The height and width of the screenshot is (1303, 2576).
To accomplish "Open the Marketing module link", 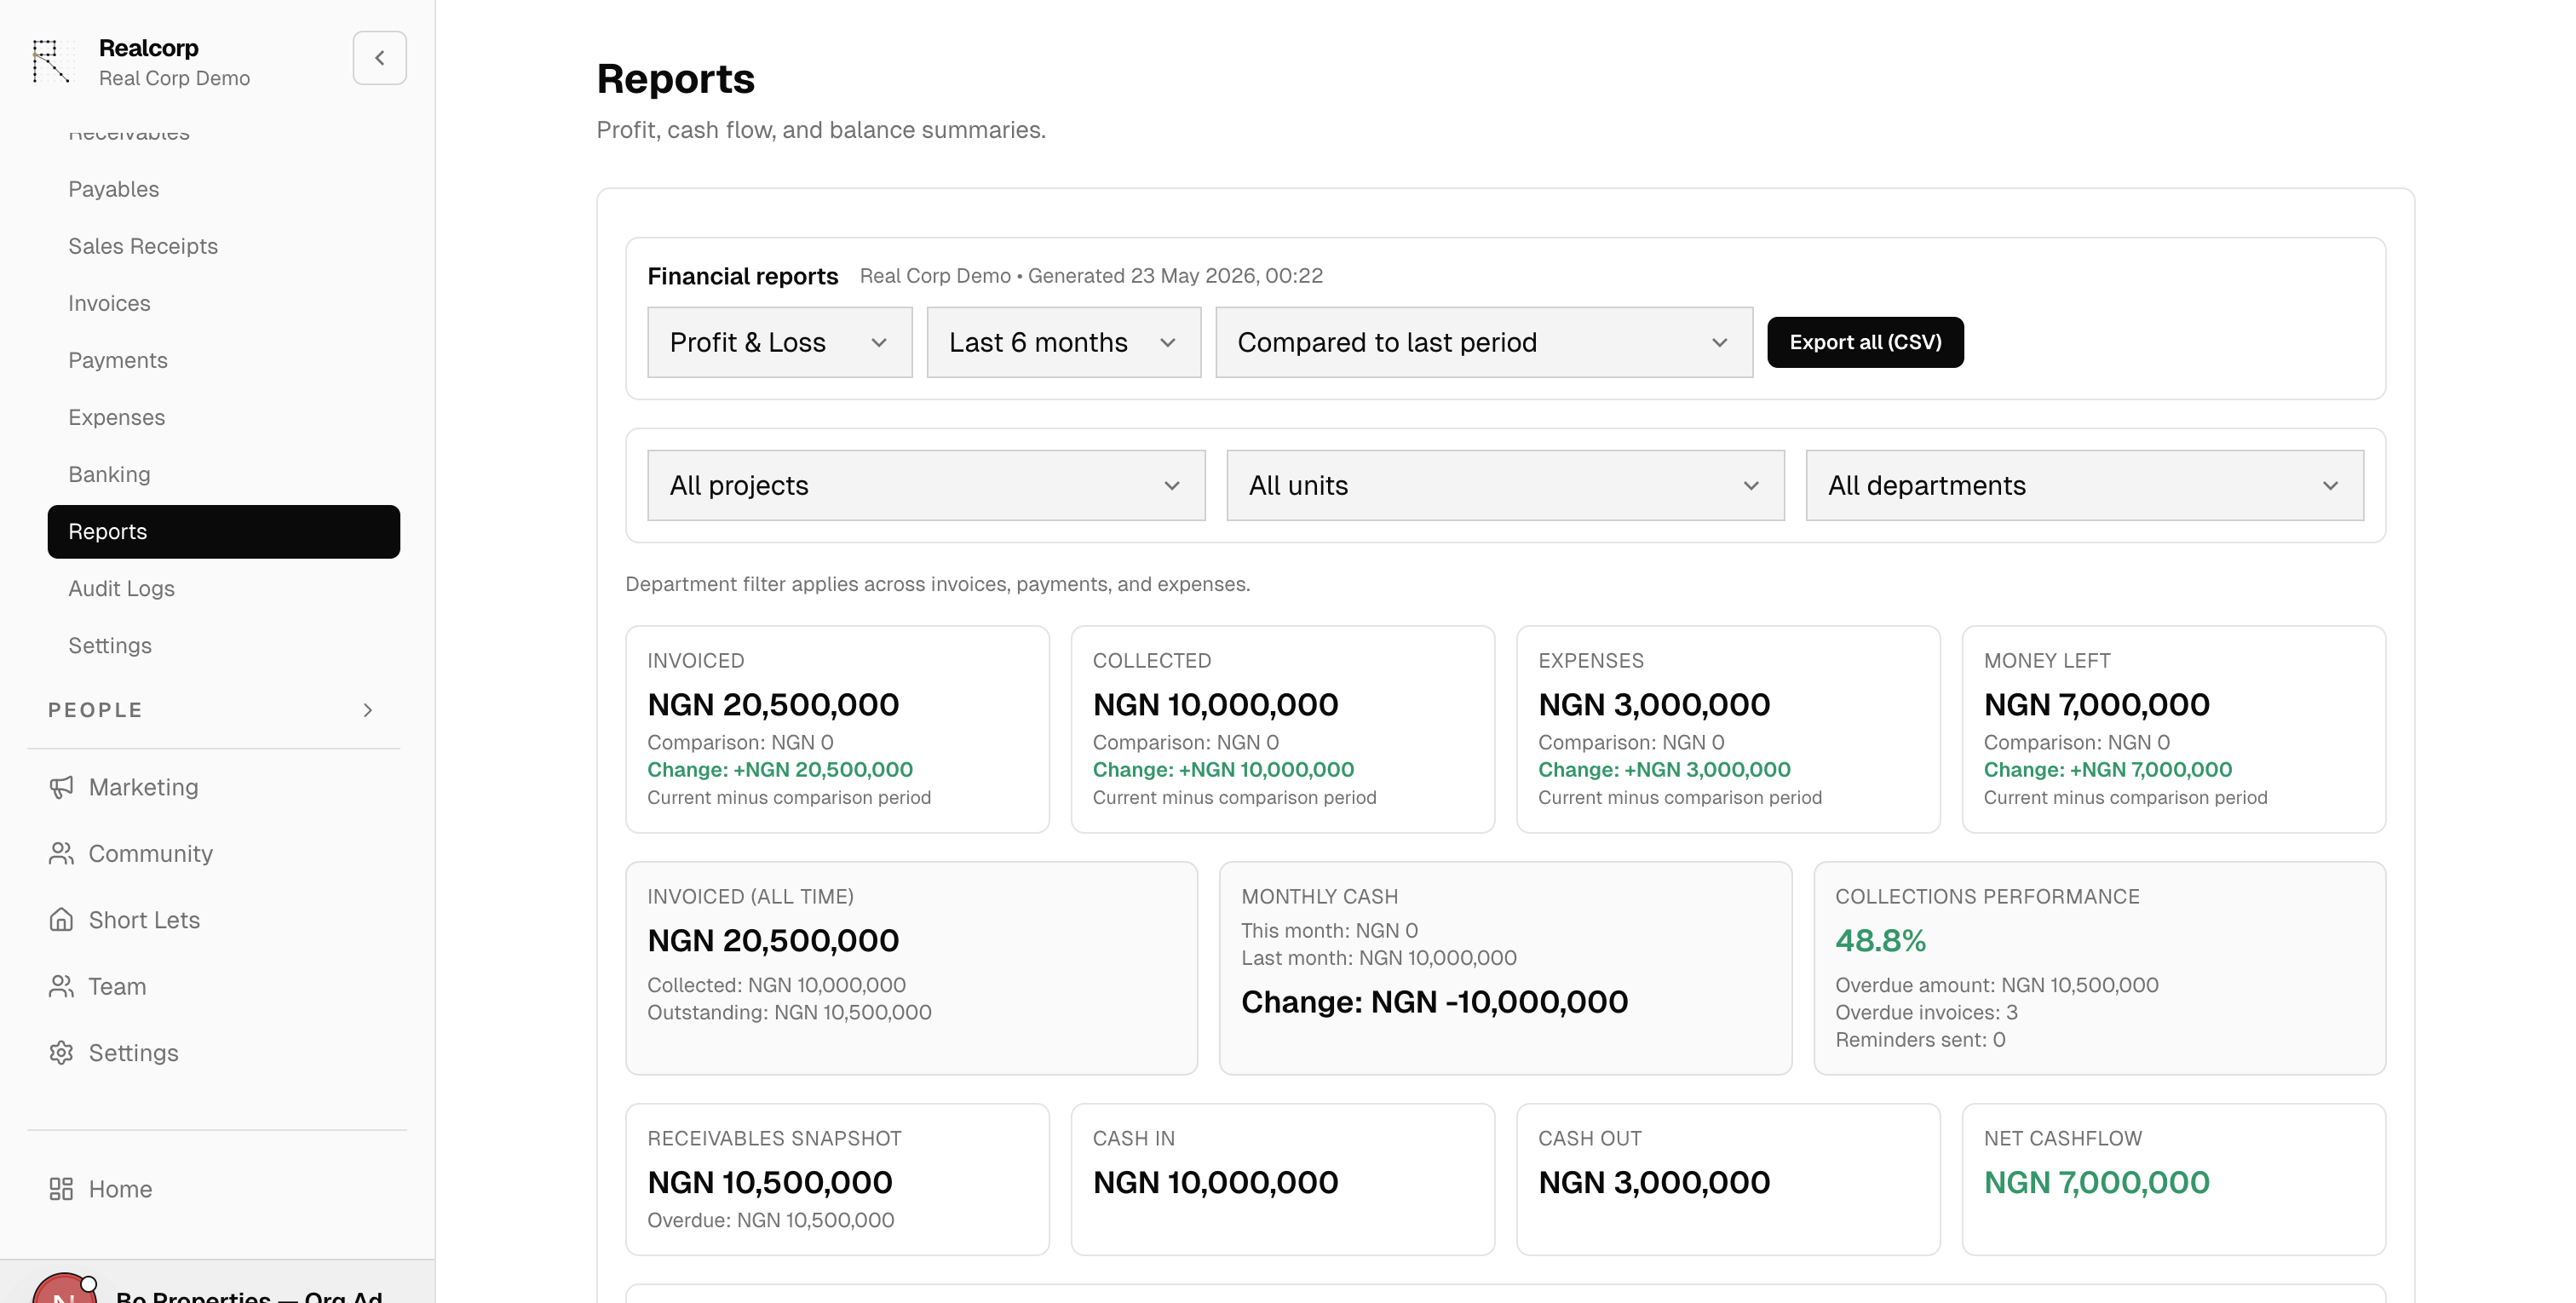I will (143, 787).
